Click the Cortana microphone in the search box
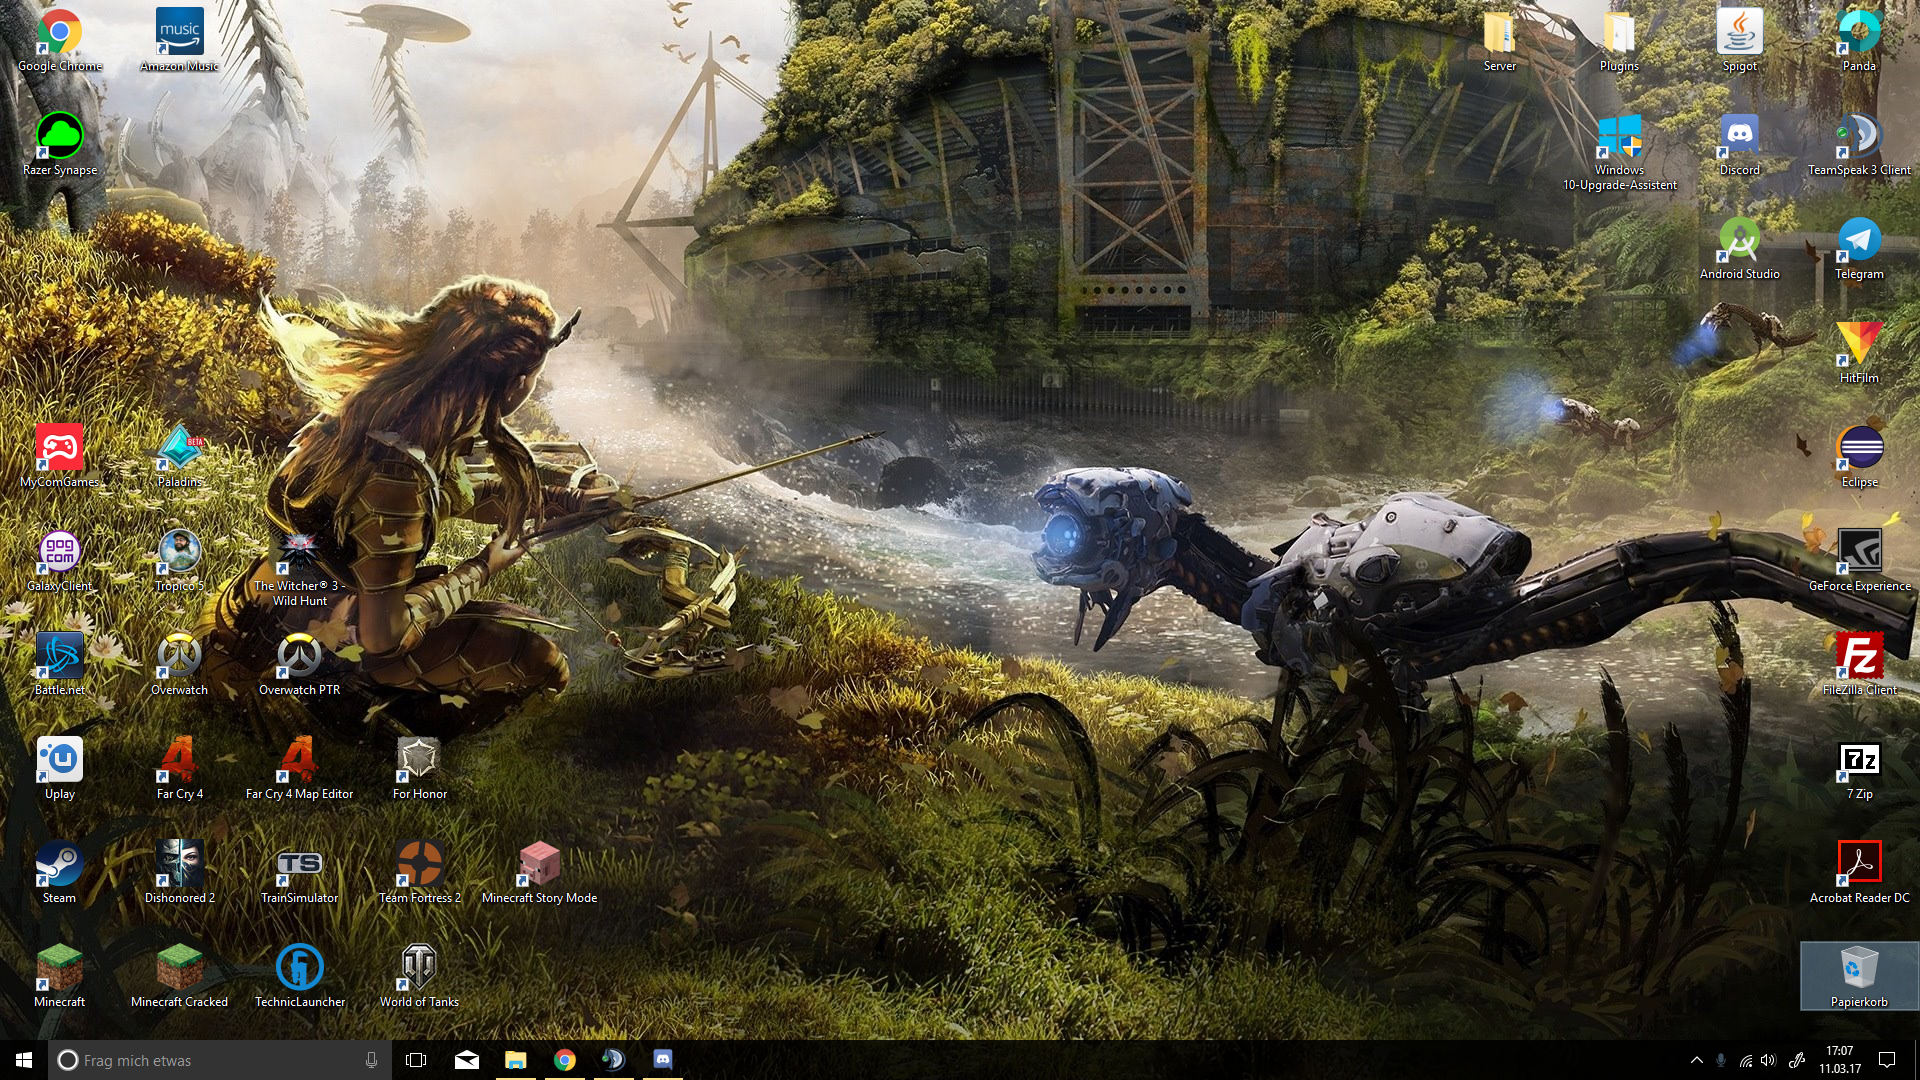1920x1080 pixels. tap(371, 1060)
